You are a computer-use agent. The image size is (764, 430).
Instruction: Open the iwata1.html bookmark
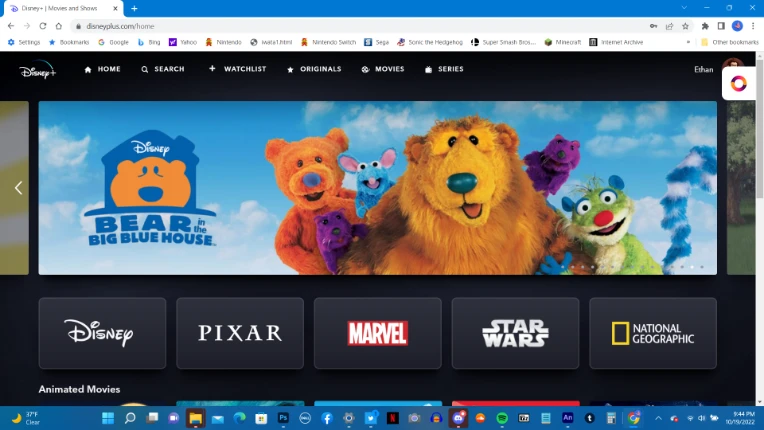tap(271, 42)
